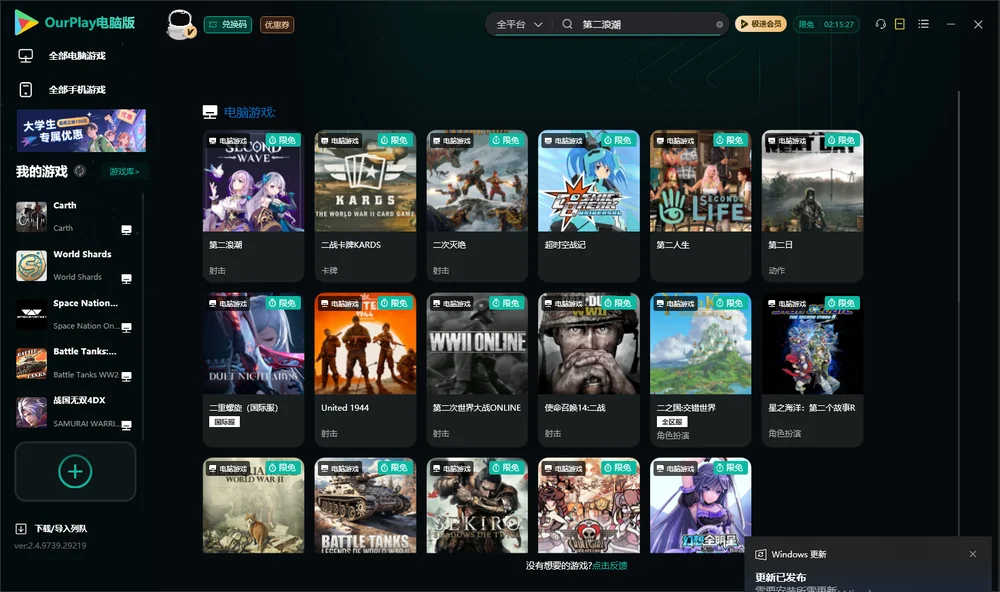Screen dimensions: 1000x592
Task: Click the OurPlay logo icon
Action: pos(26,22)
